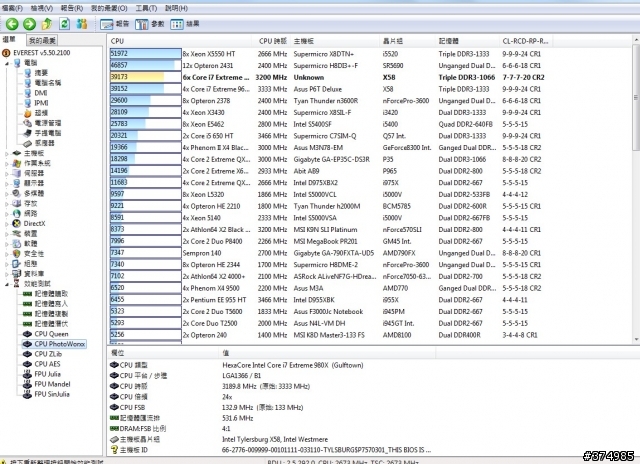The image size is (640, 464).
Task: Open the 工具(T) menu
Action: 146,8
